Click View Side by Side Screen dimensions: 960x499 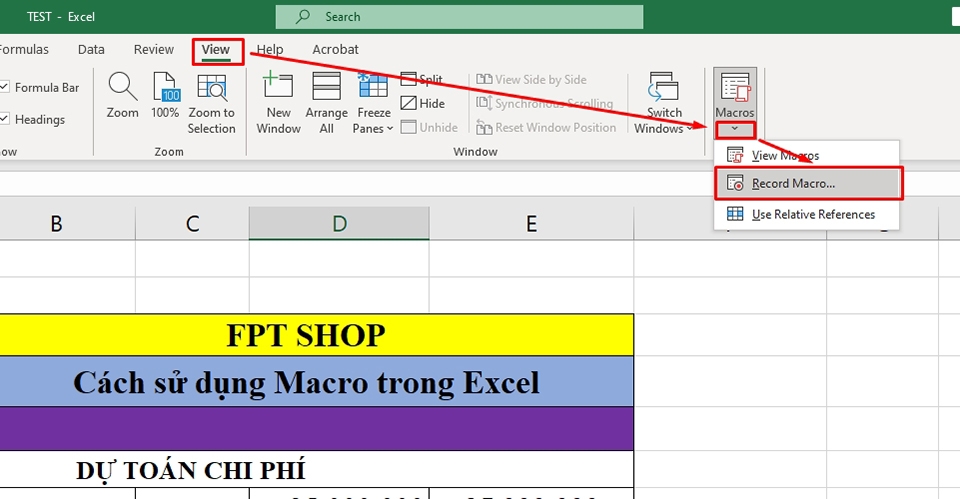click(x=531, y=80)
